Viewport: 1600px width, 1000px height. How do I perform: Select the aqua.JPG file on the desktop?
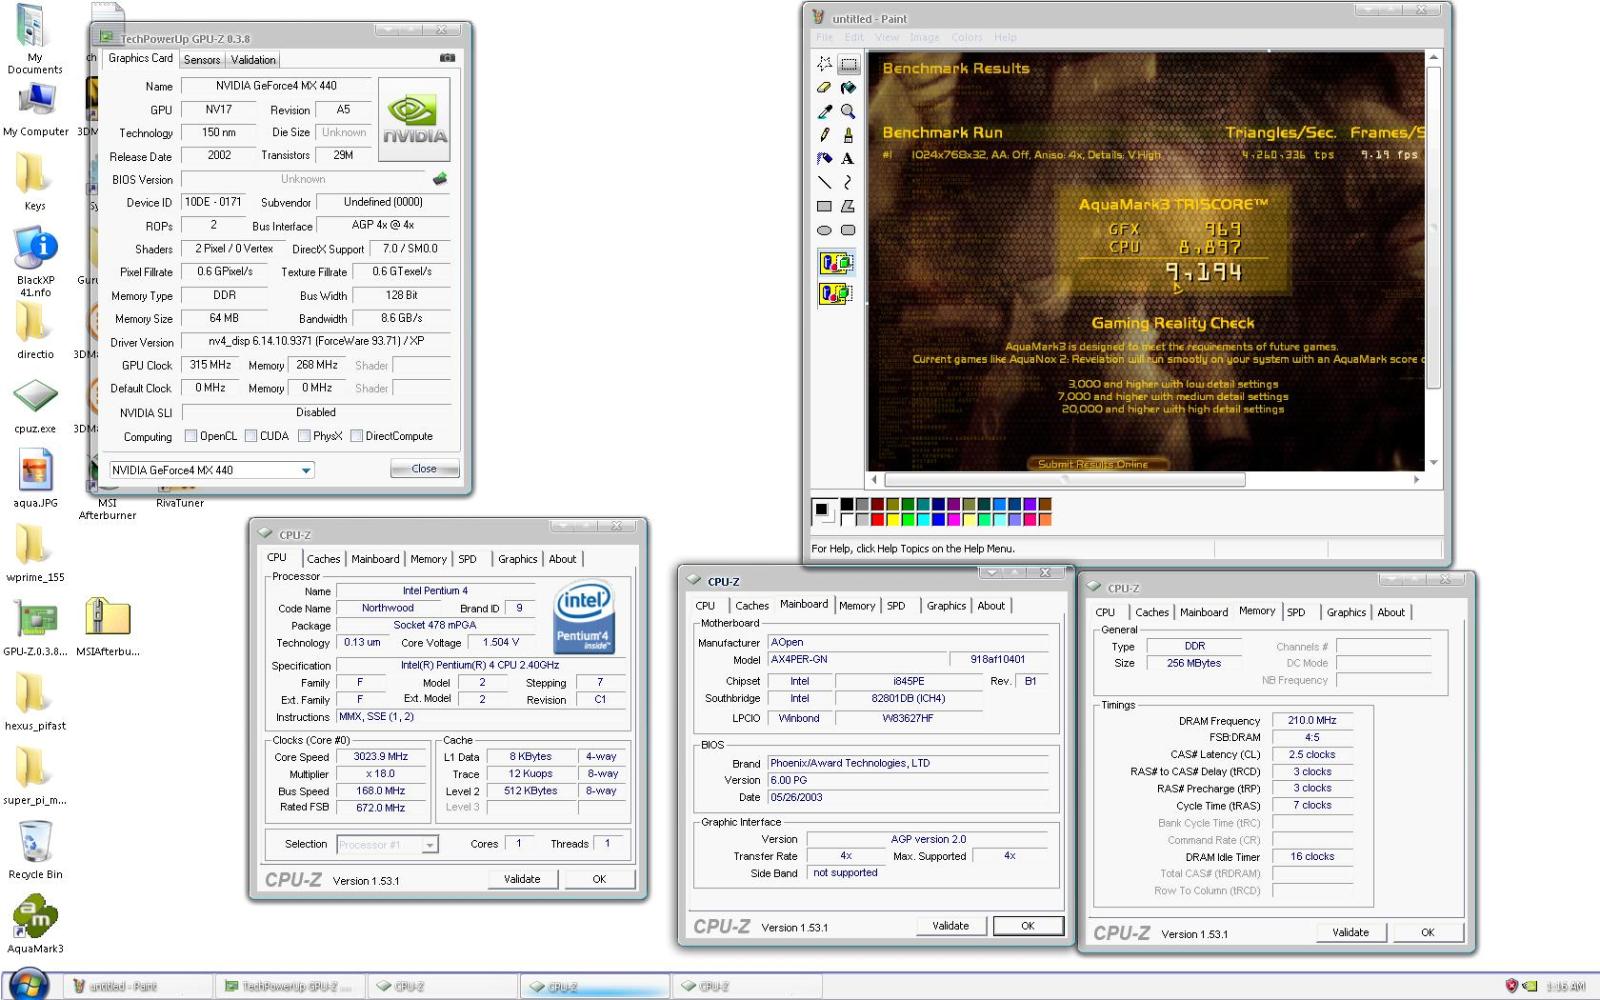tap(35, 478)
